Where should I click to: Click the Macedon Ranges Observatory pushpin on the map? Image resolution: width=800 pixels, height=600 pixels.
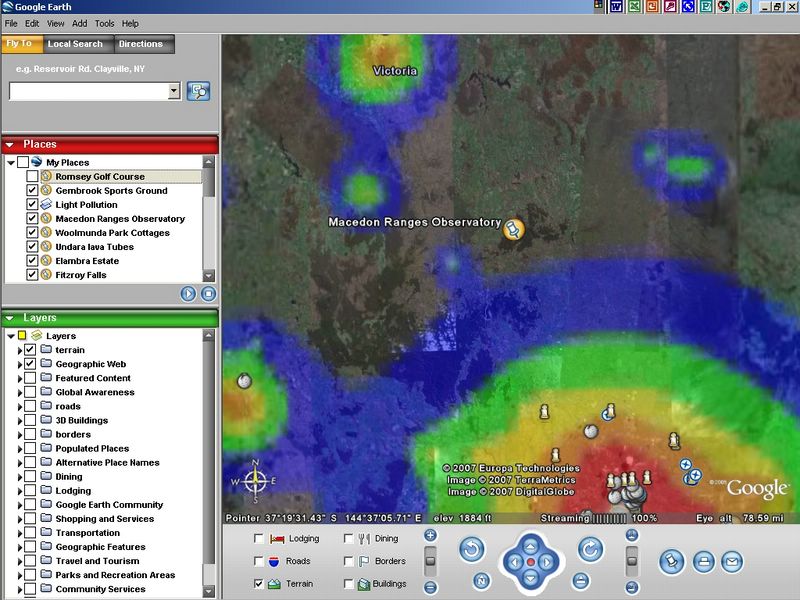[x=513, y=229]
